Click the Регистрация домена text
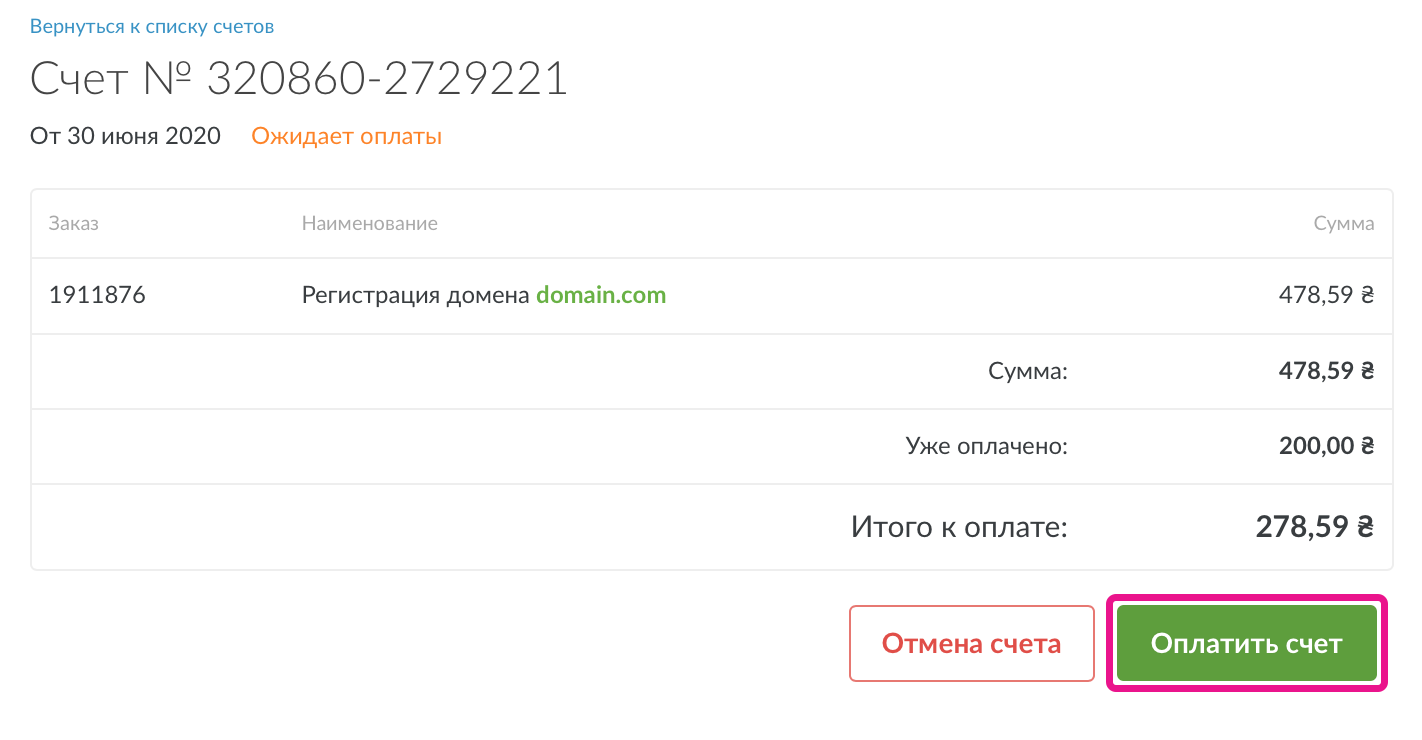 (416, 295)
